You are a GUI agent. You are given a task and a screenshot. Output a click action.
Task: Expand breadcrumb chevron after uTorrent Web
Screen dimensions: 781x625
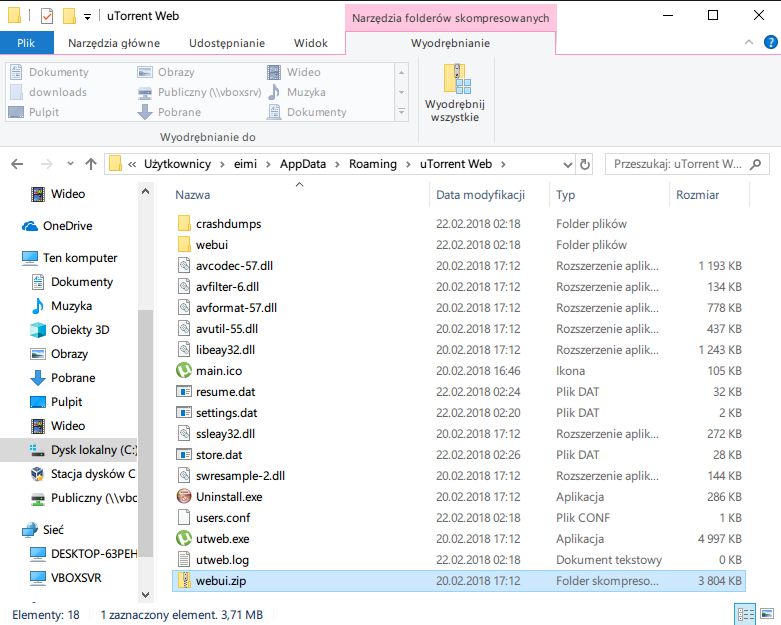503,164
